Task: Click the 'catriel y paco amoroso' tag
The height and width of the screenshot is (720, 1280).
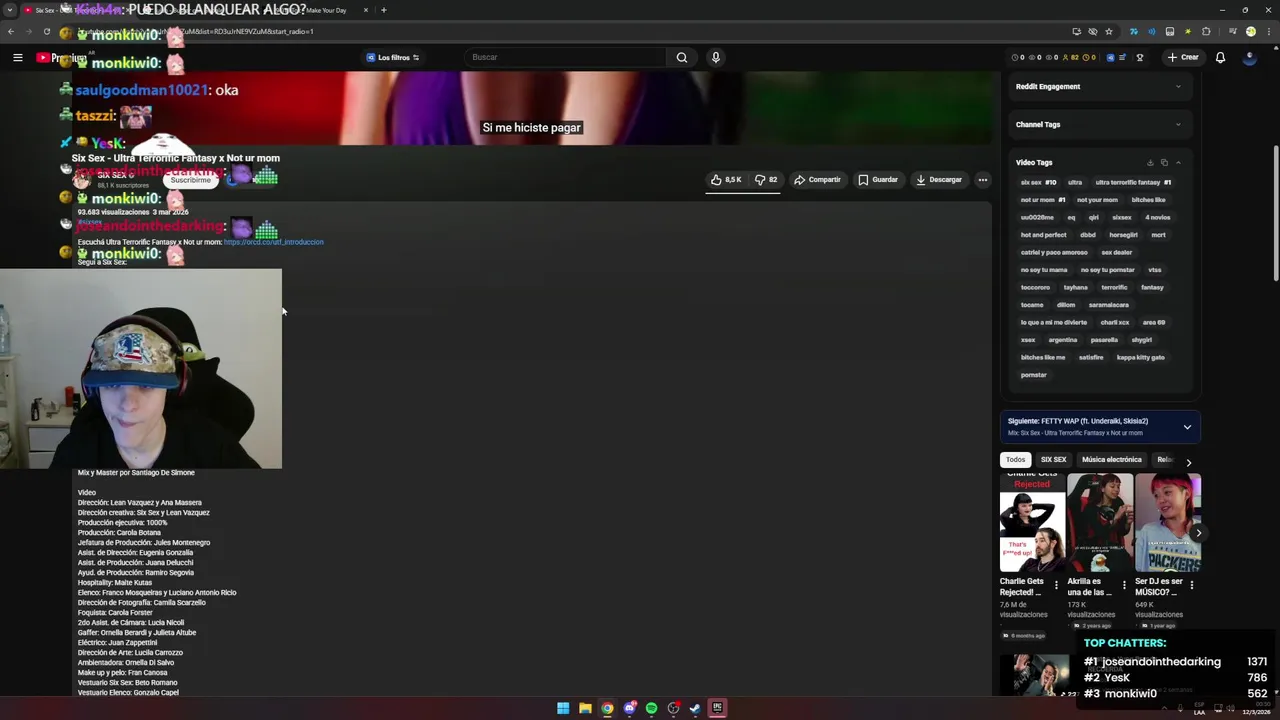Action: pyautogui.click(x=1054, y=253)
